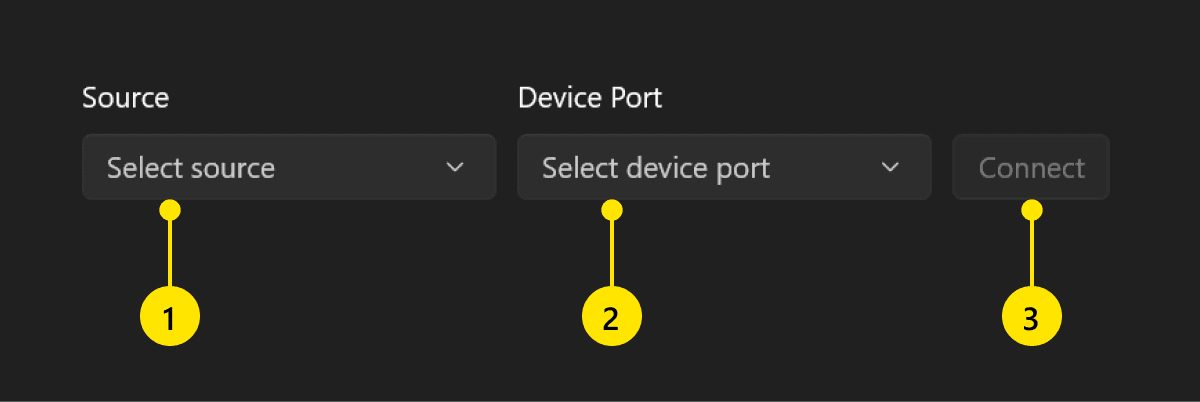Click the small yellow dot below Device Port dropdown

pos(612,210)
